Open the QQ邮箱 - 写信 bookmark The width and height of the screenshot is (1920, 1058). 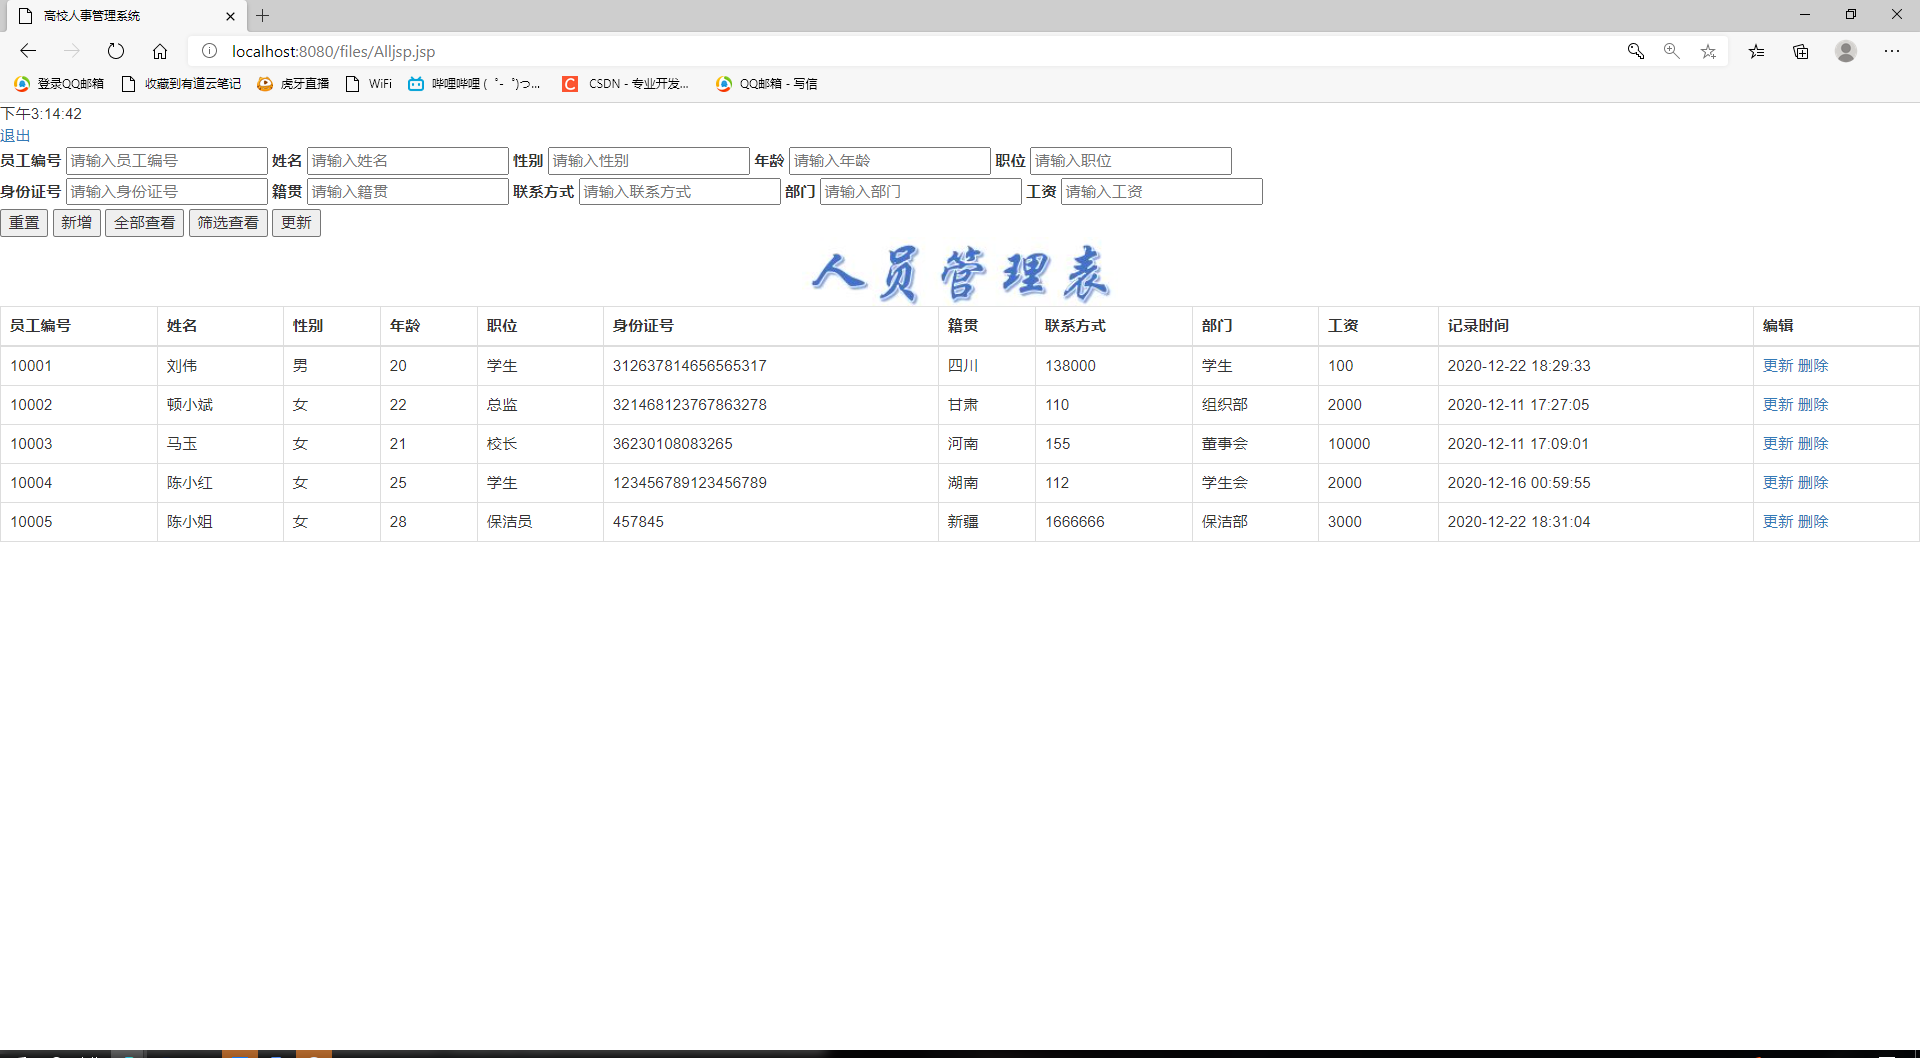[x=767, y=84]
